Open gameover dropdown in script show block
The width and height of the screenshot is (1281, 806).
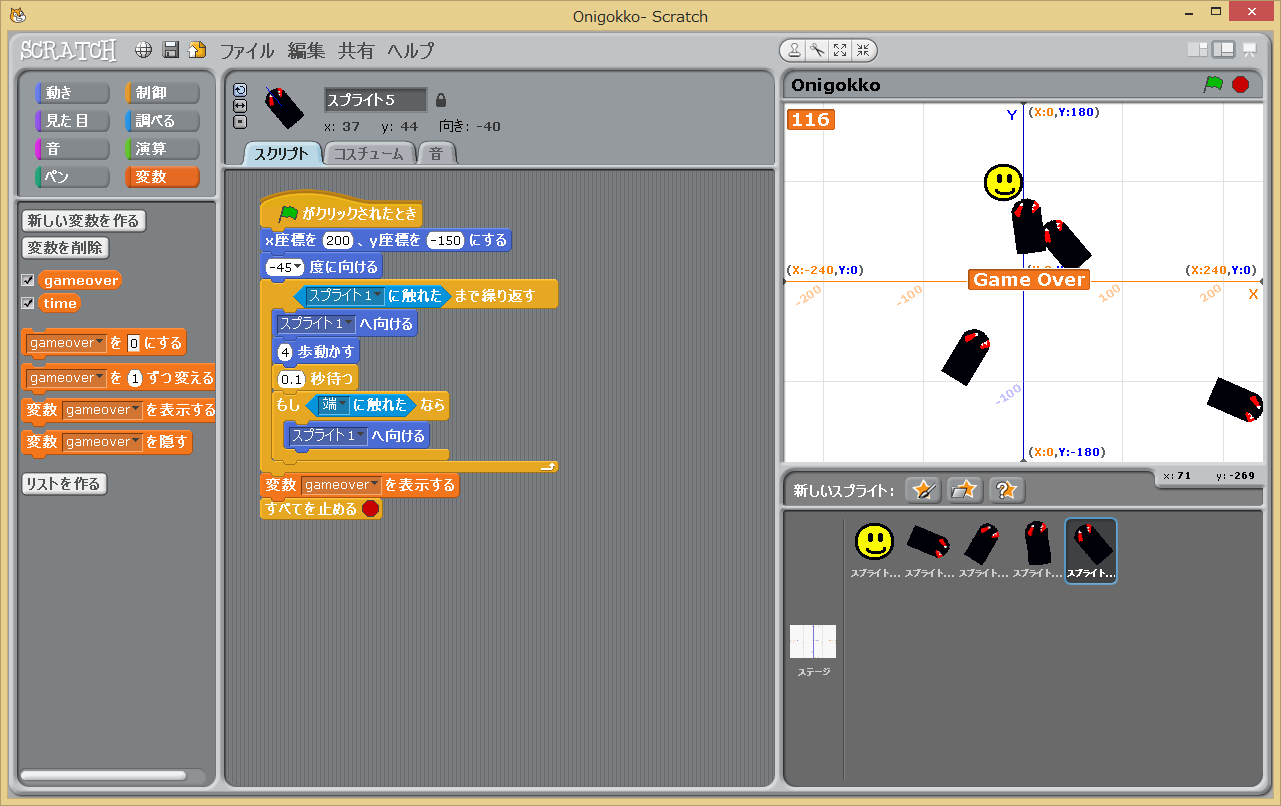tap(341, 485)
